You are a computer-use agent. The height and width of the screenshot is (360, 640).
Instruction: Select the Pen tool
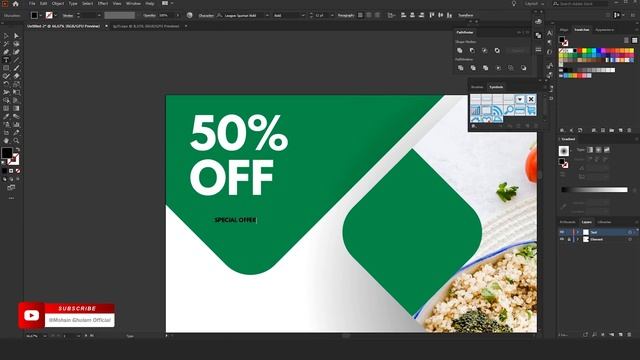[x=6, y=52]
